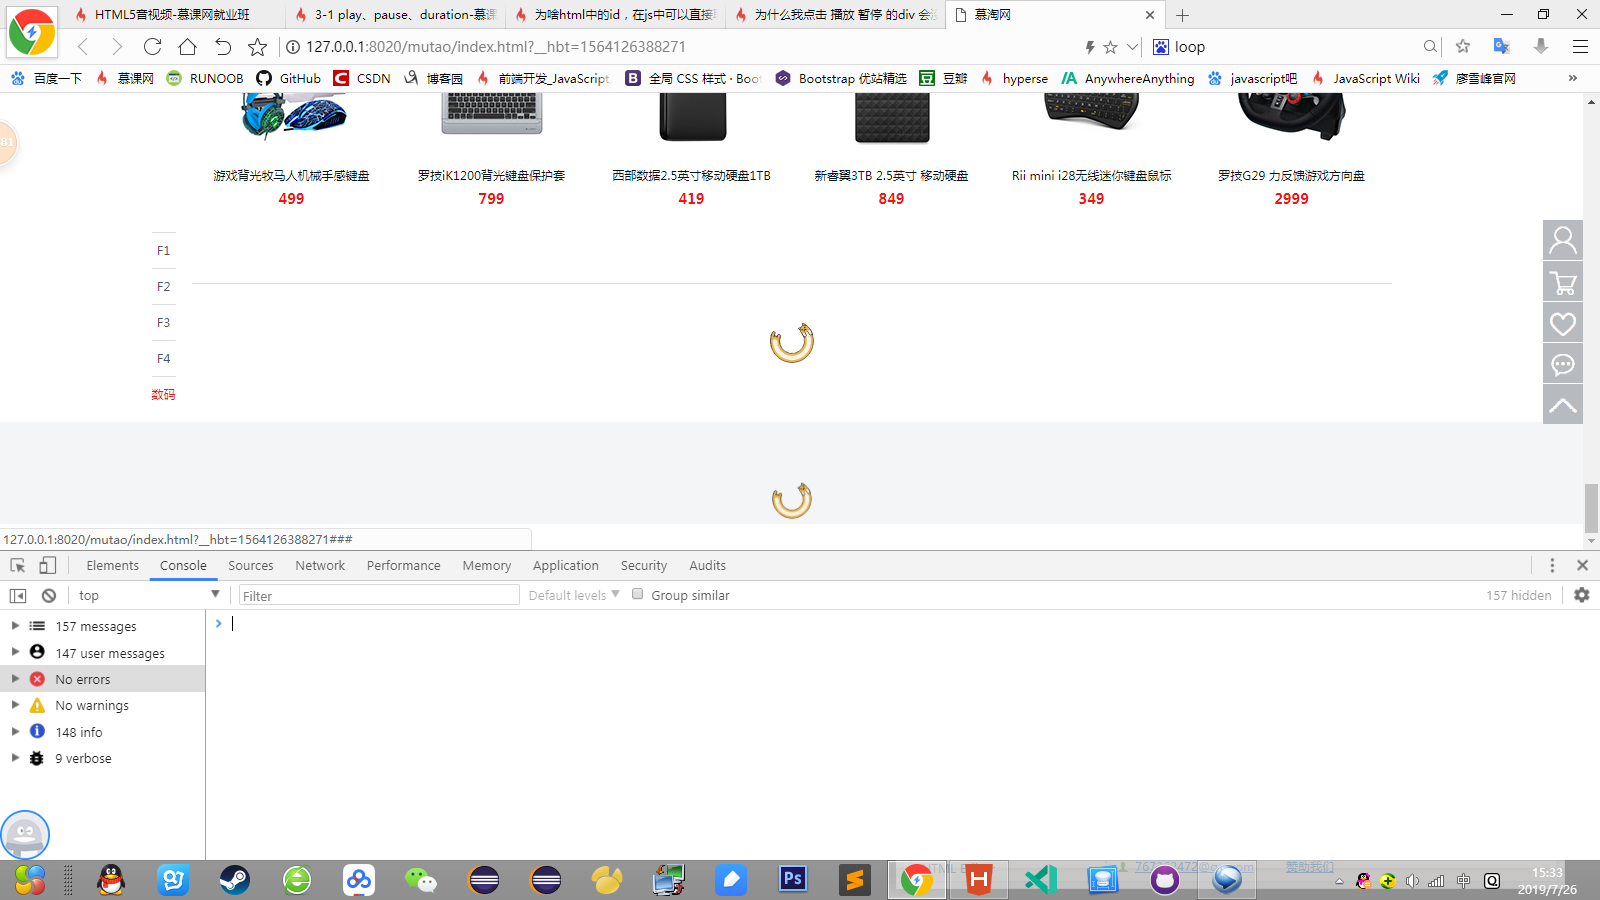Click the lightning speed mode icon

[x=1090, y=47]
